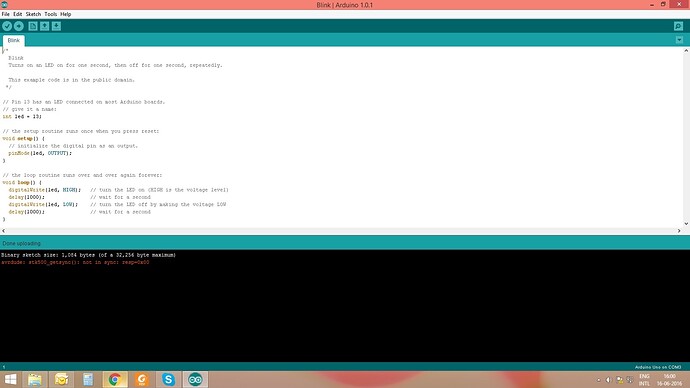The height and width of the screenshot is (388, 690).
Task: Select the Blink sketch tab
Action: click(14, 40)
